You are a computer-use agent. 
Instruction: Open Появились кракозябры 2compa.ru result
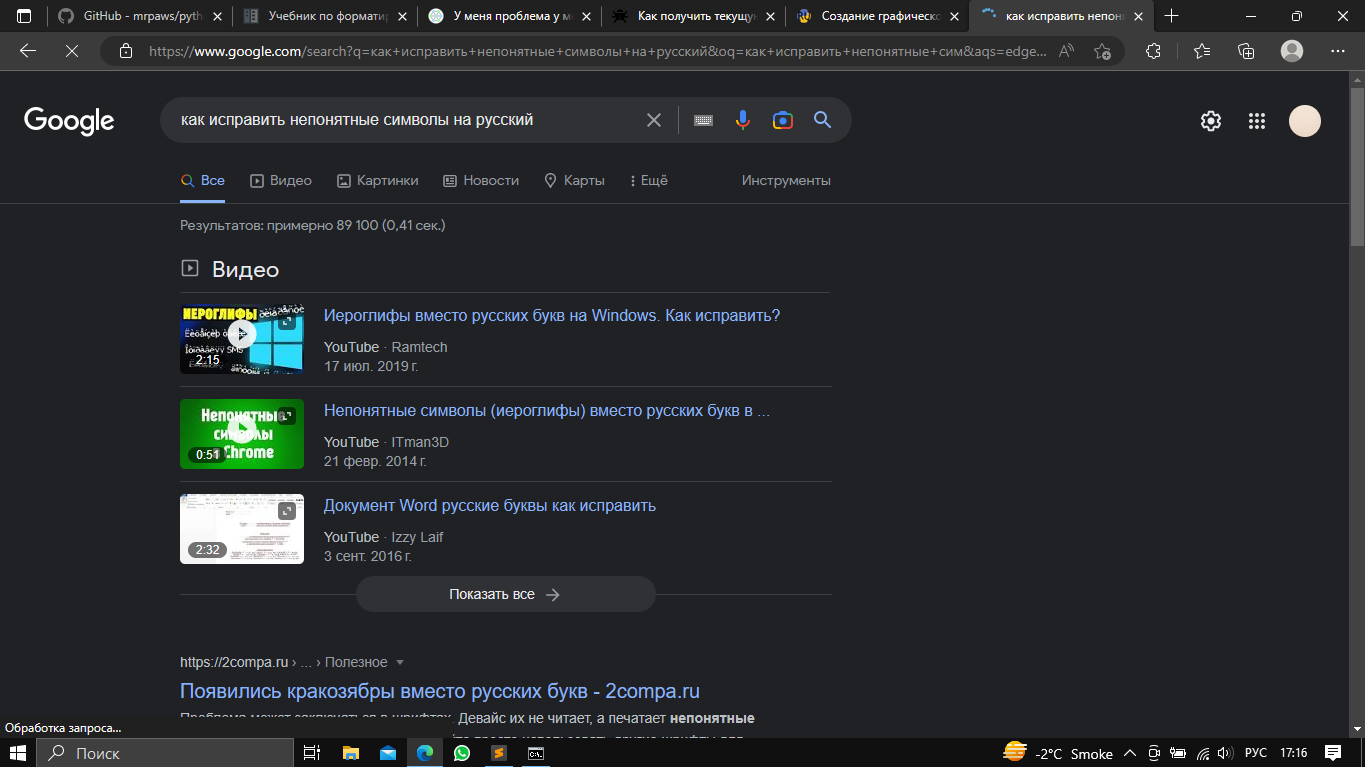pyautogui.click(x=440, y=692)
